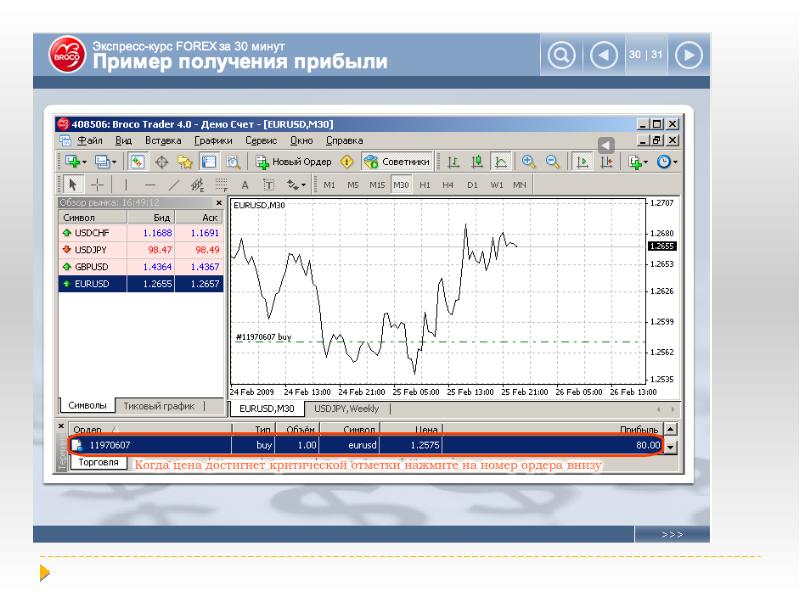Viewport: 800px width, 600px height.
Task: Set timeframe to M15
Action: point(377,185)
